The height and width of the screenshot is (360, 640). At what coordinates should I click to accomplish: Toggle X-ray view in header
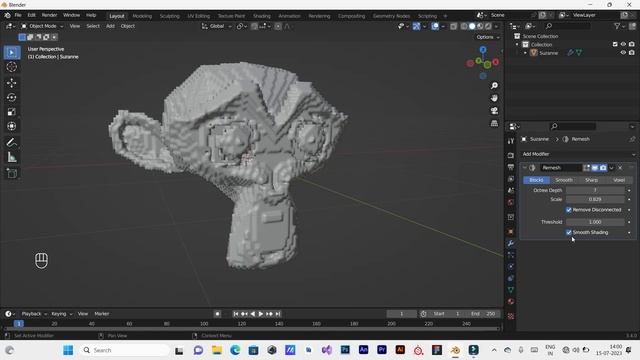click(453, 26)
